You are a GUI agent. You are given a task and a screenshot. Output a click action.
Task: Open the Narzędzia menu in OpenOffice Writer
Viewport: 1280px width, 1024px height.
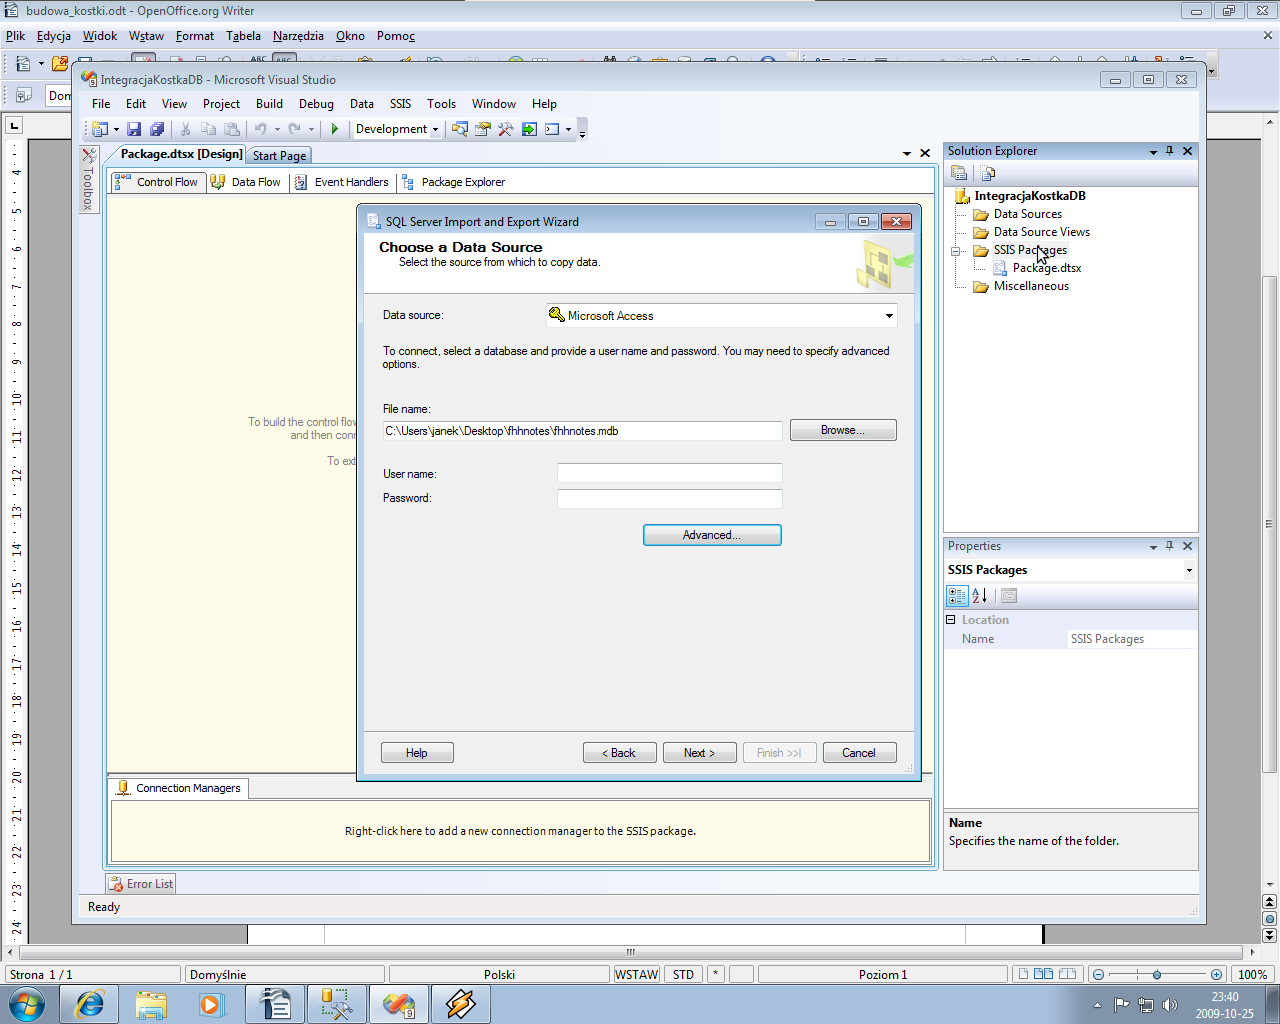[x=298, y=36]
